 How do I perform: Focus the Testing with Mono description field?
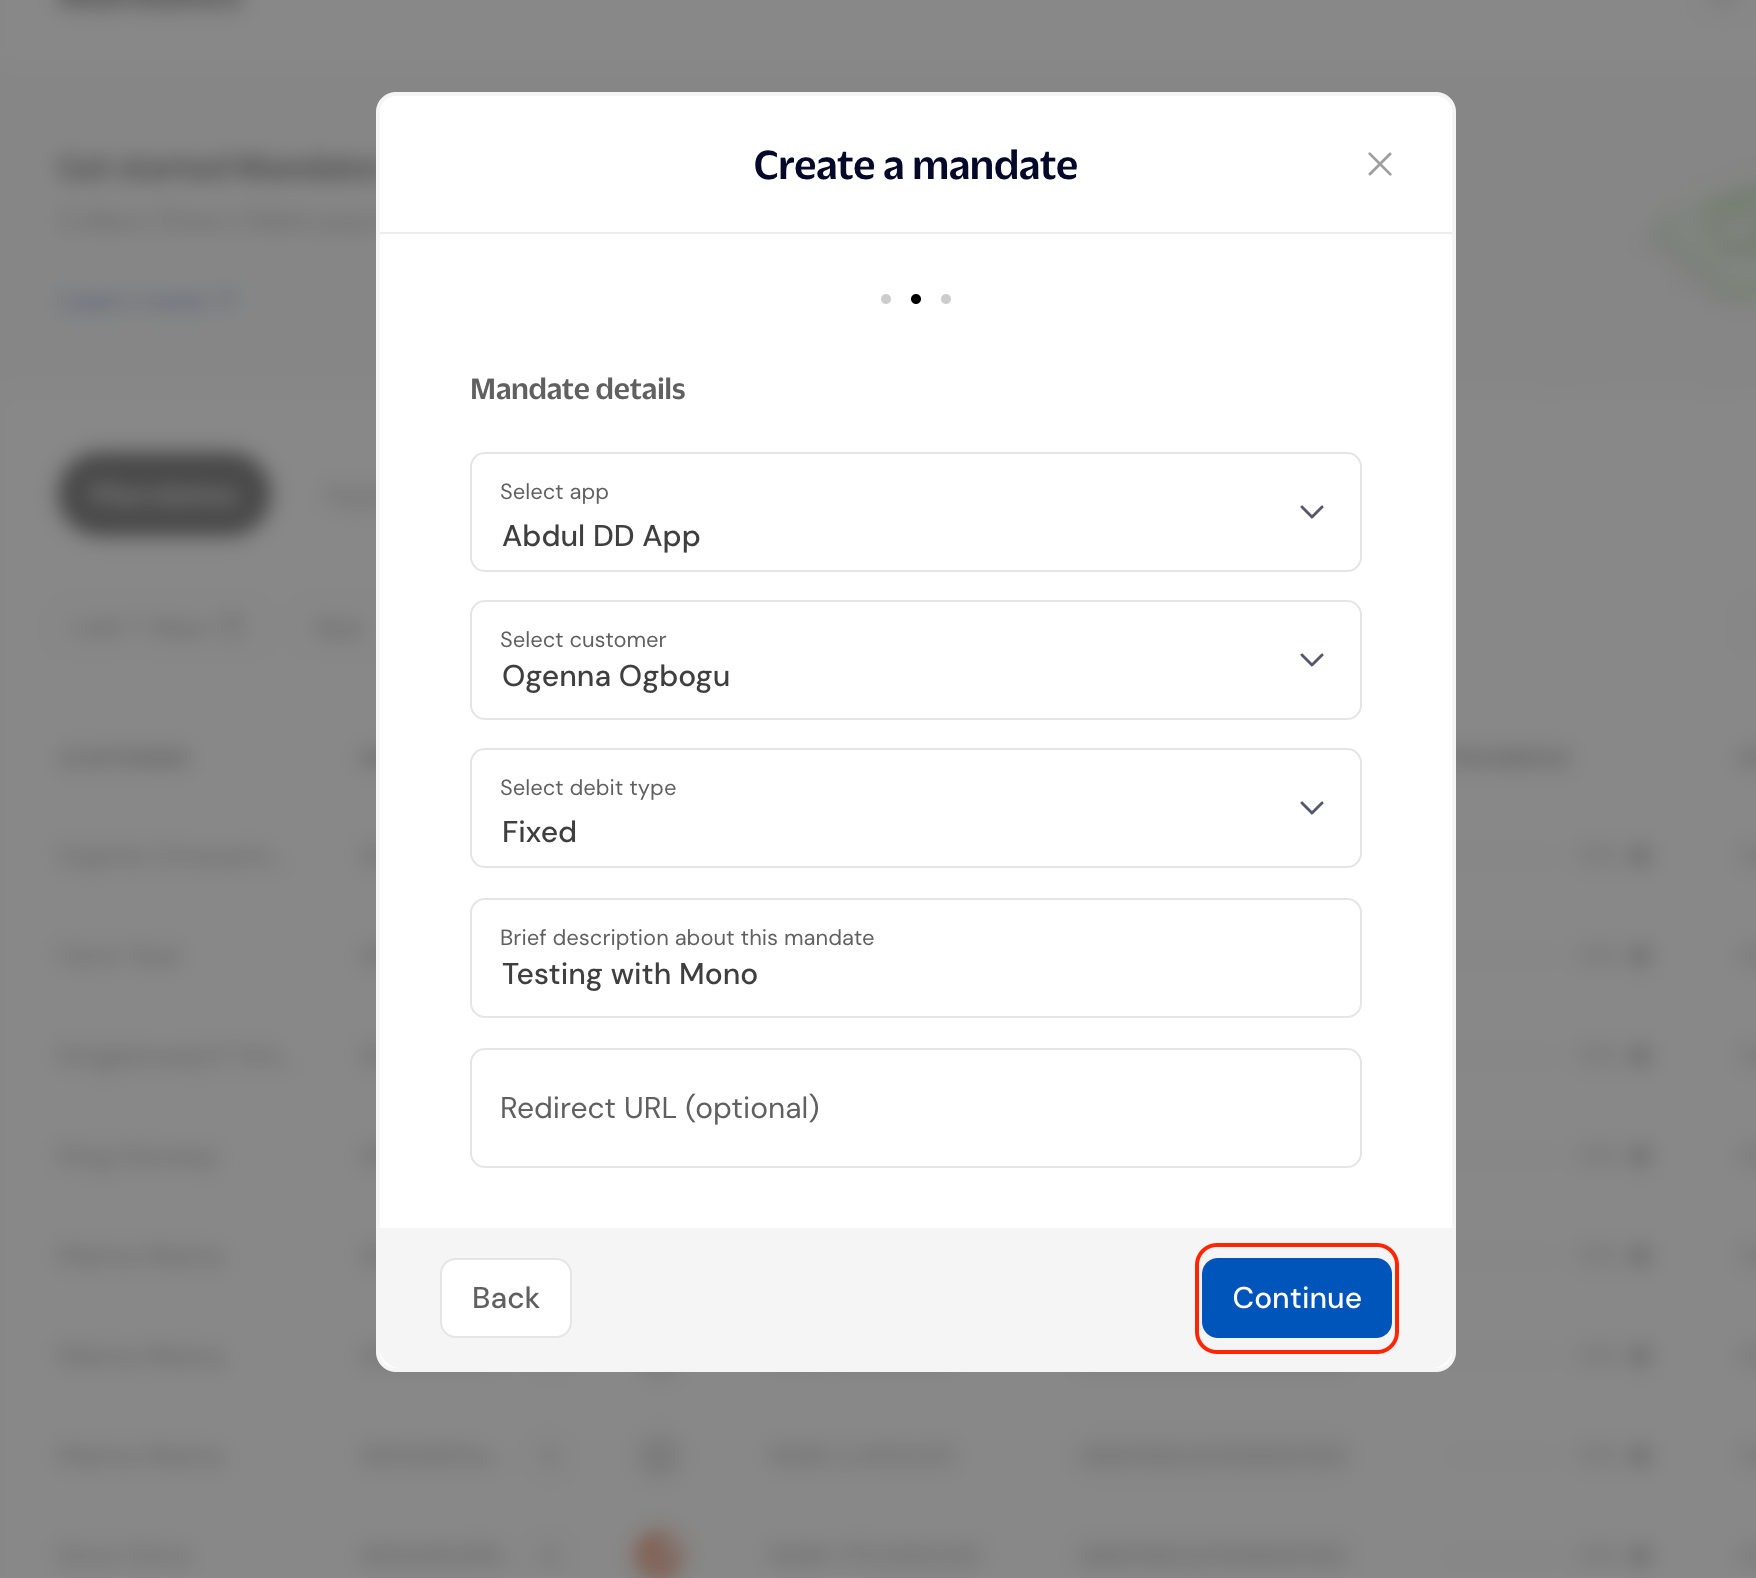click(915, 958)
